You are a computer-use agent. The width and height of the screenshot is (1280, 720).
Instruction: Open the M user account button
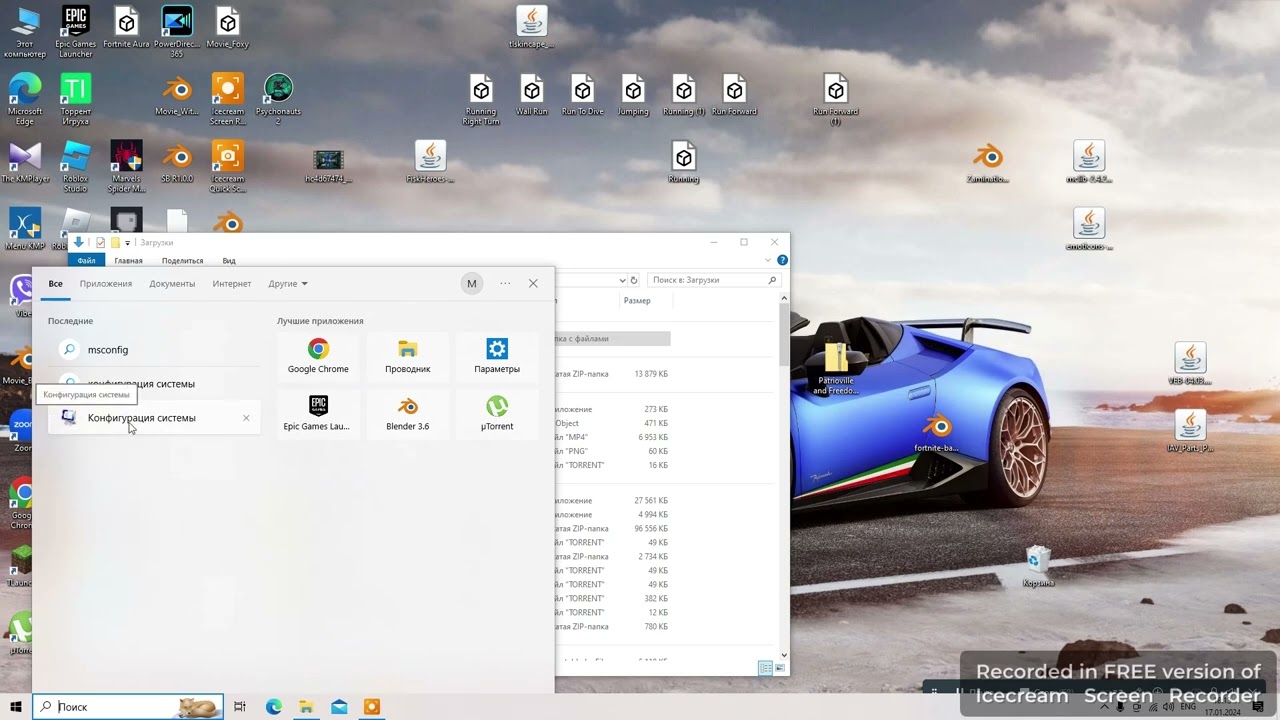(x=472, y=284)
